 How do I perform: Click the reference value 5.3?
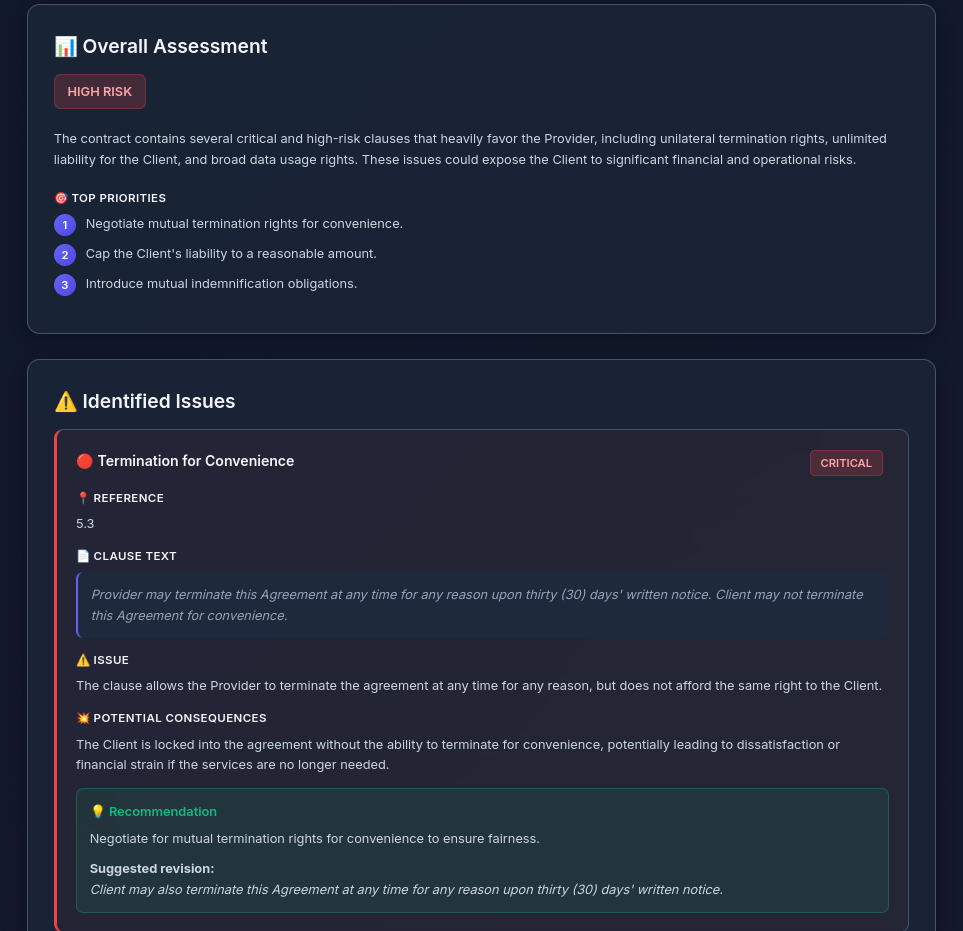pyautogui.click(x=85, y=523)
